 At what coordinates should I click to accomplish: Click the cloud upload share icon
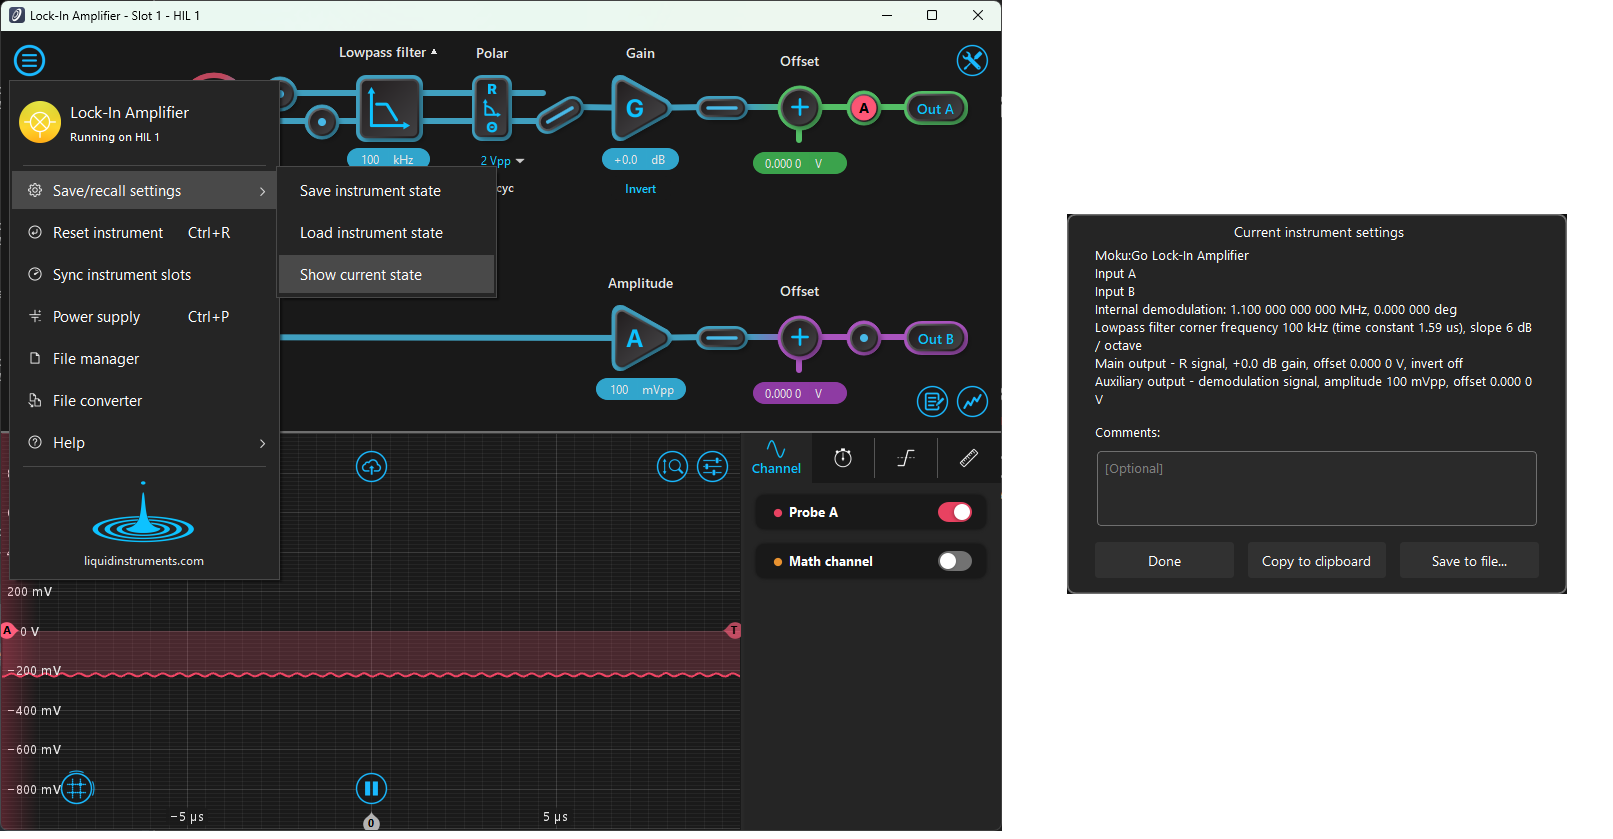pyautogui.click(x=372, y=467)
